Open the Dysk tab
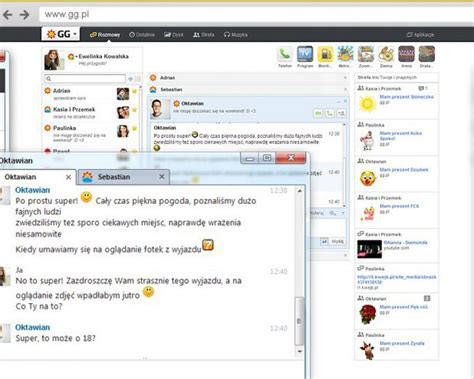Viewport: 474px width, 379px height. tap(174, 35)
